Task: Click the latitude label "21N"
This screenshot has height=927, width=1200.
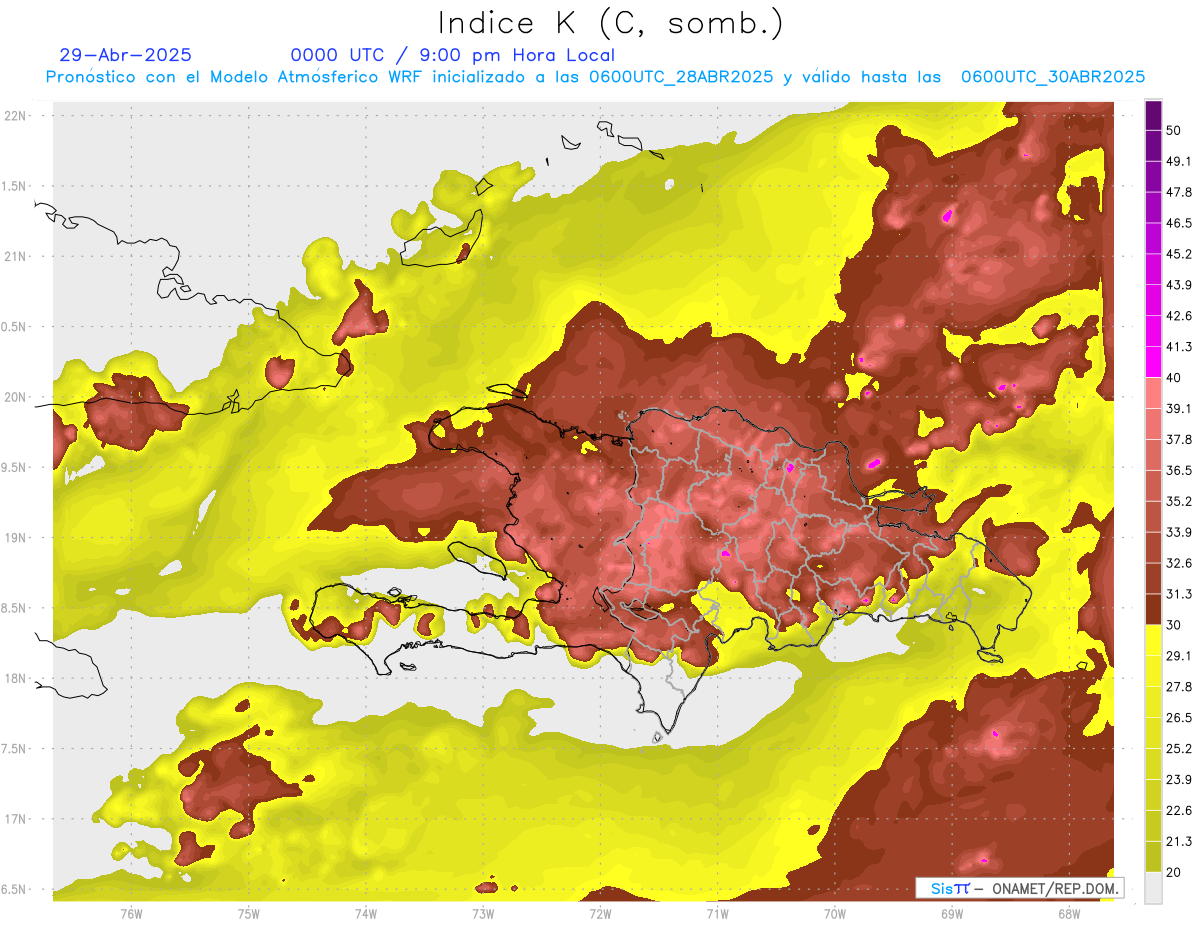Action: click(x=16, y=257)
